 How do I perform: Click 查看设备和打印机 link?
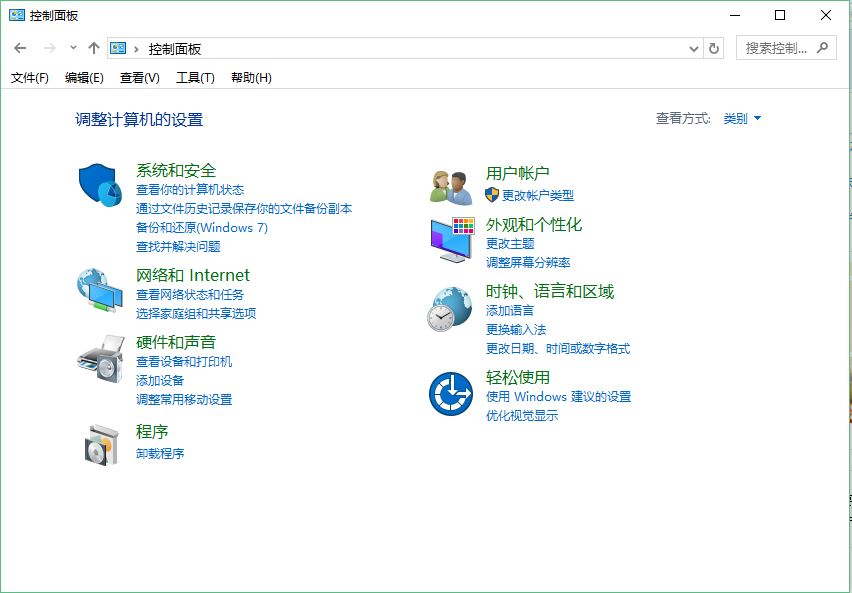pos(184,361)
